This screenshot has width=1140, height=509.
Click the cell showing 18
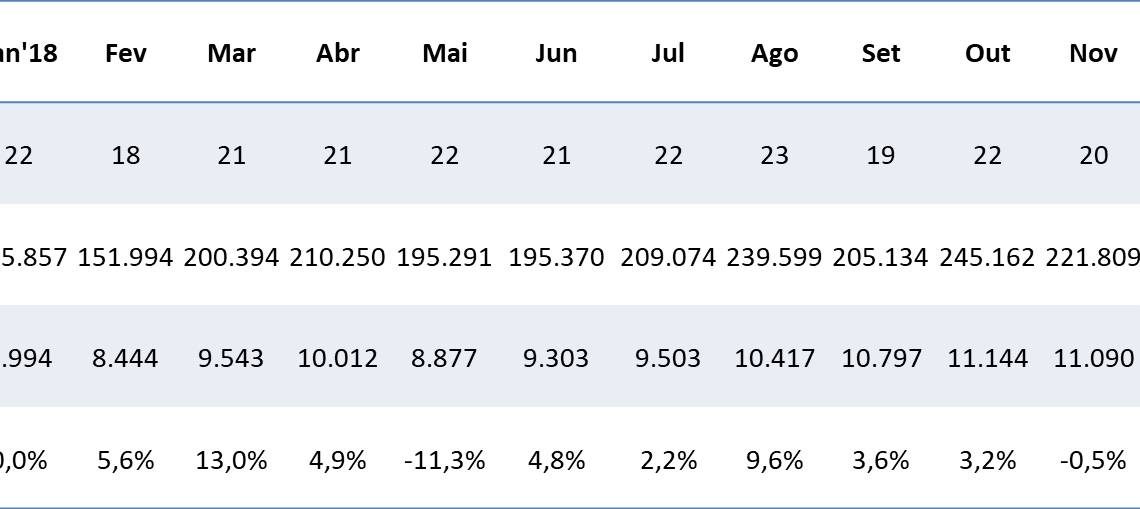[126, 156]
